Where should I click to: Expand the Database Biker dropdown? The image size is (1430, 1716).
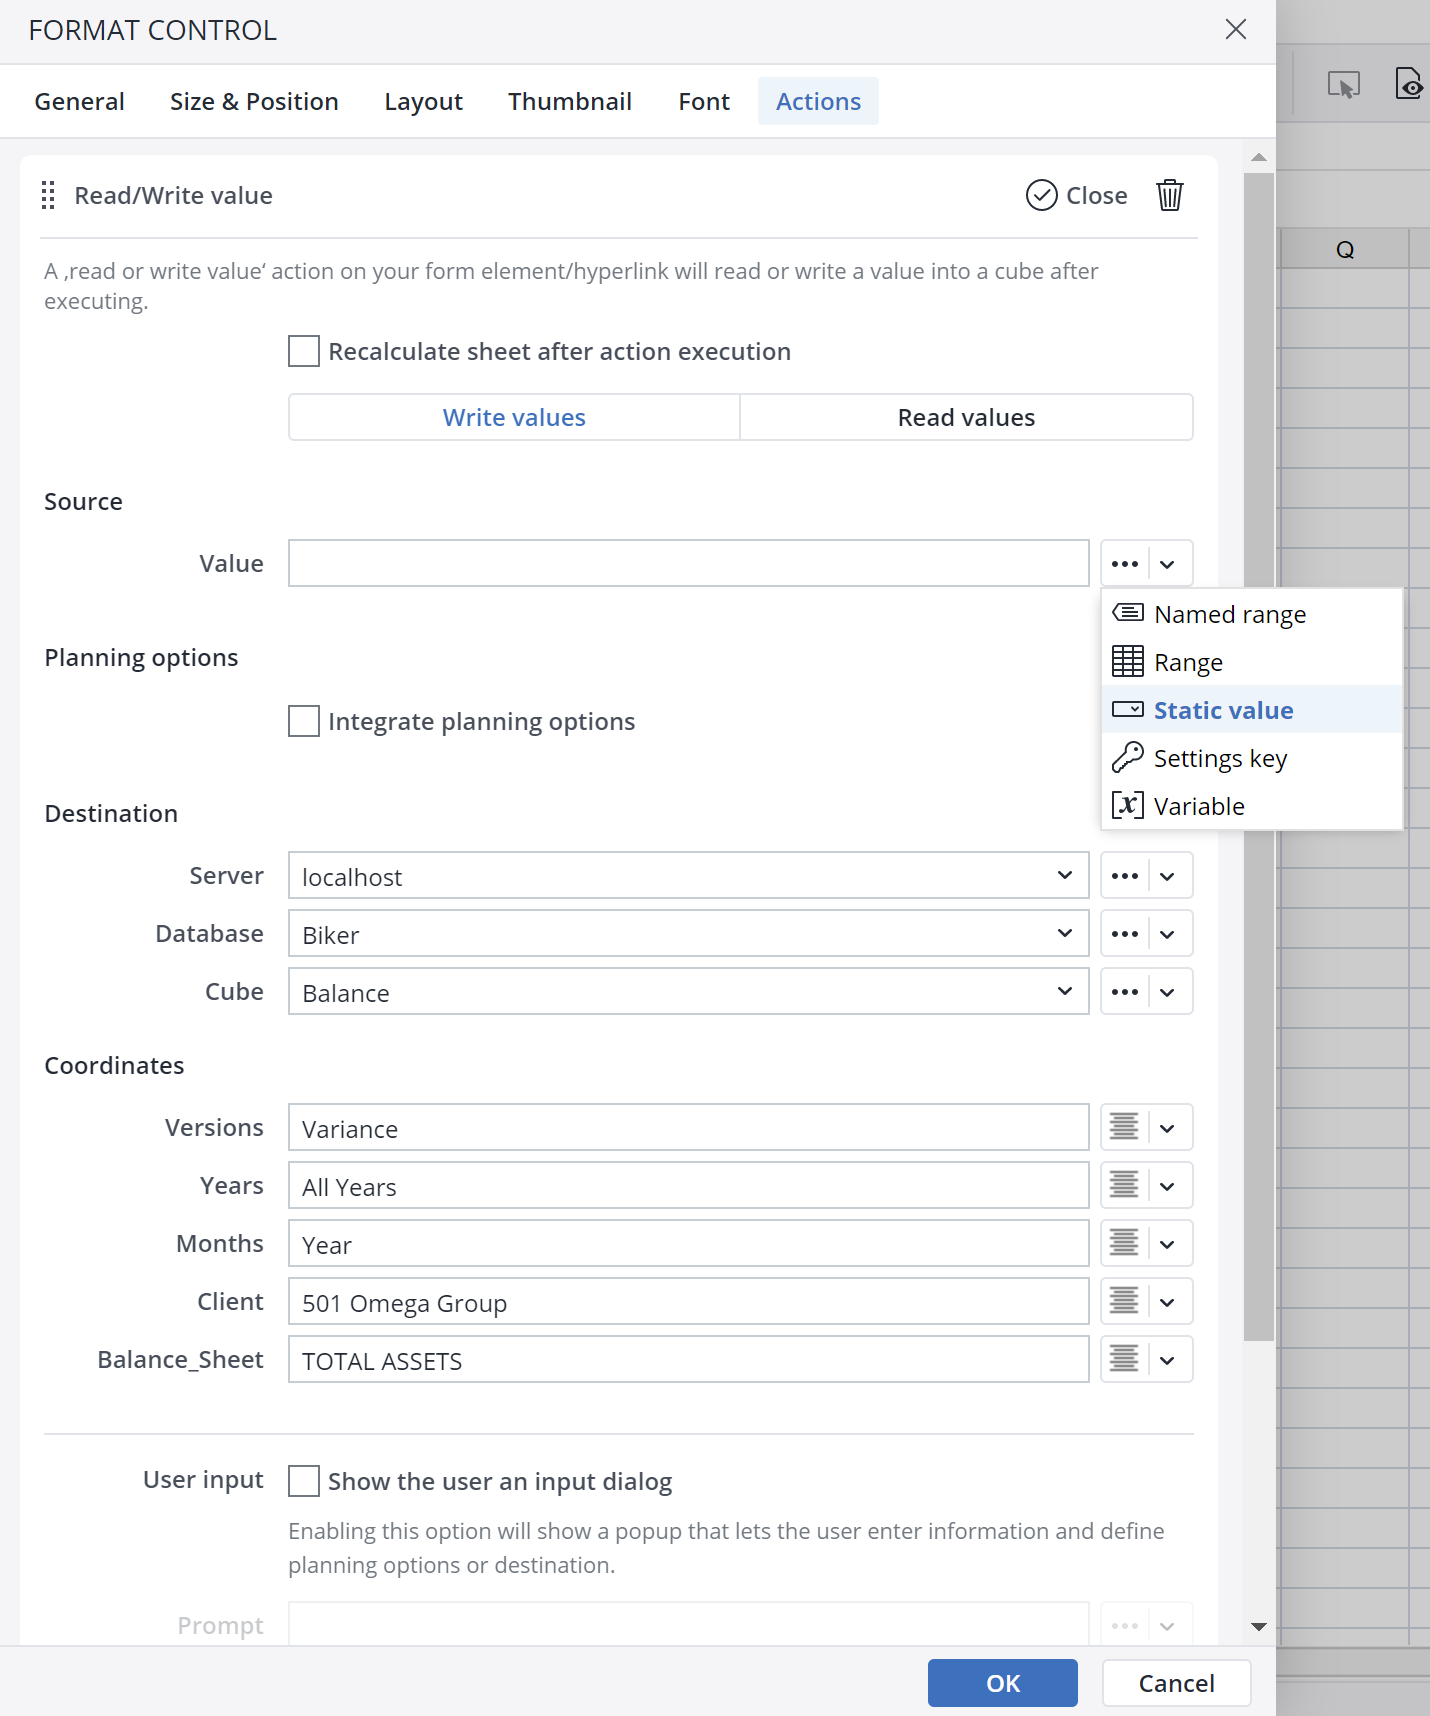1065,934
